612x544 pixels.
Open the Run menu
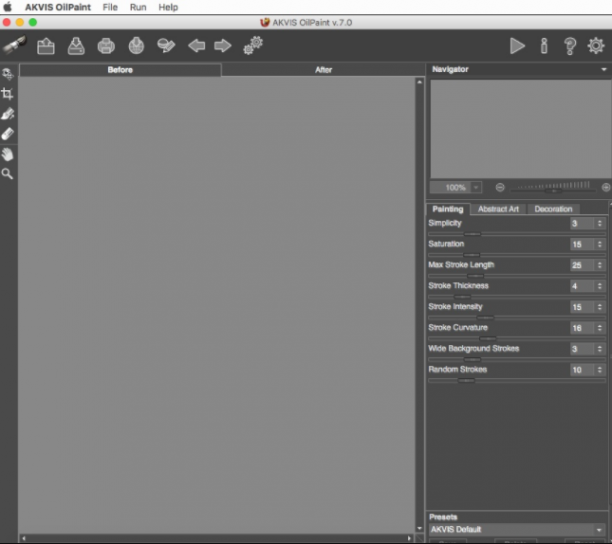pyautogui.click(x=138, y=7)
